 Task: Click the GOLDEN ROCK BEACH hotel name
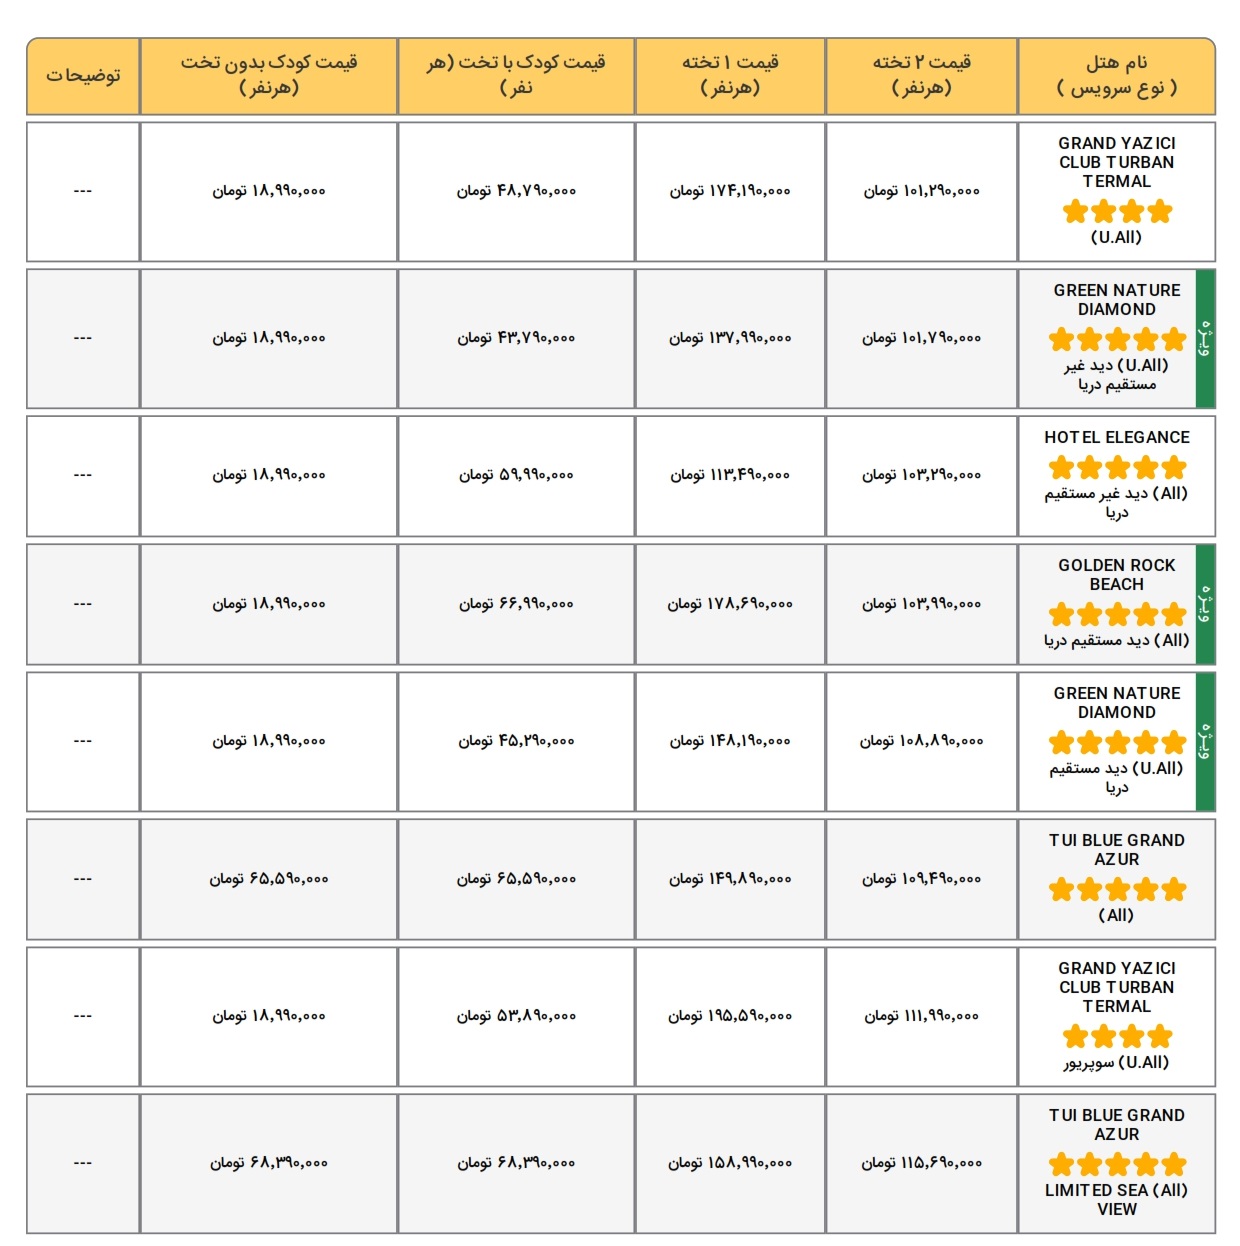pos(1117,575)
